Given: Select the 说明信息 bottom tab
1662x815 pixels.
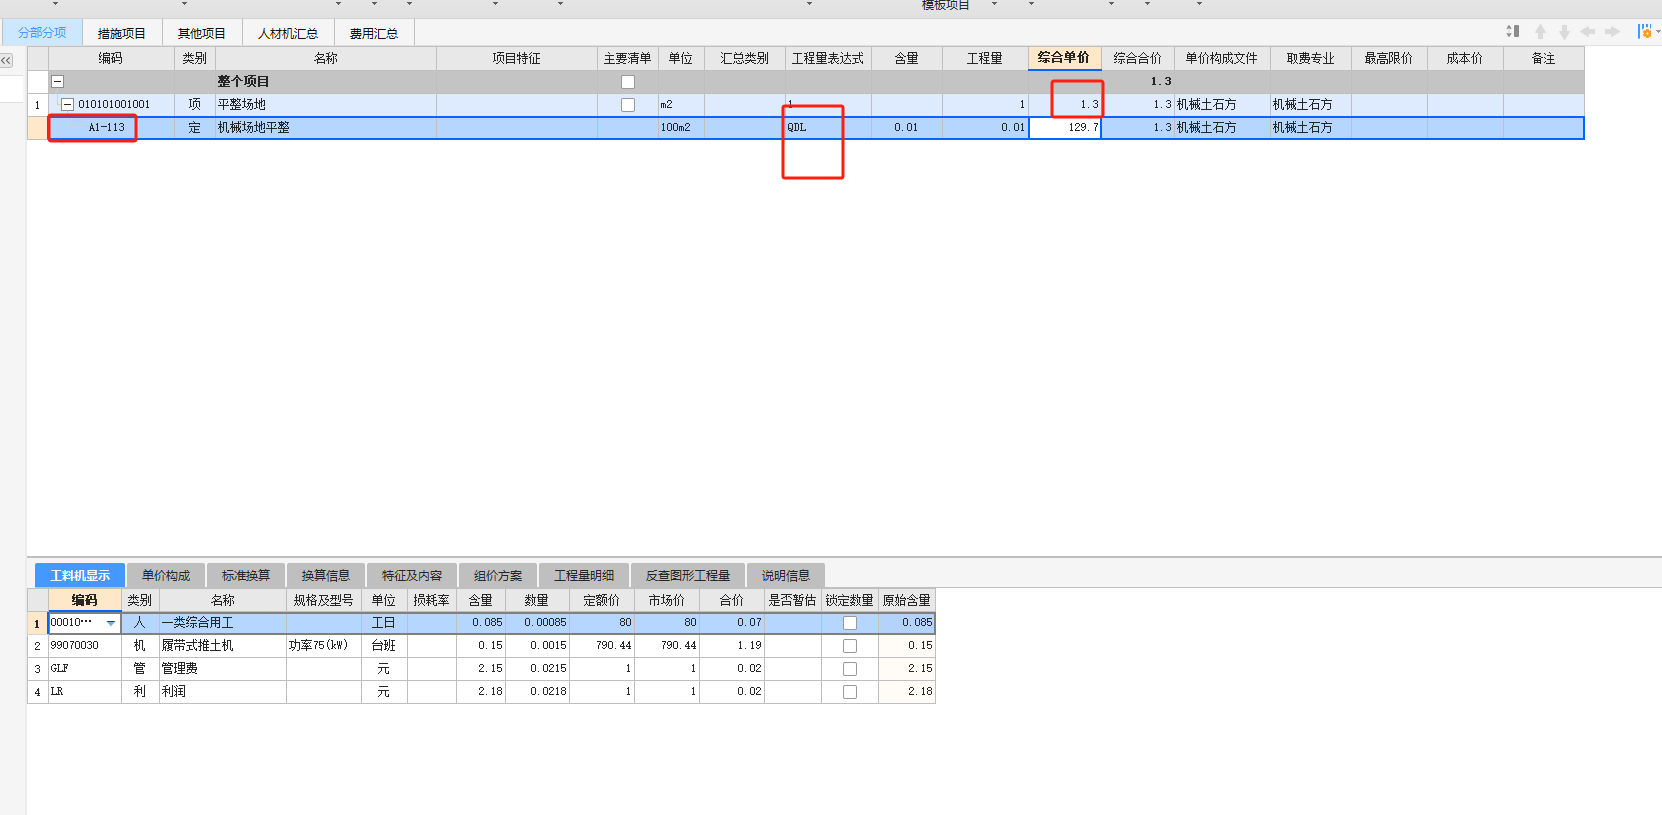Looking at the screenshot, I should [786, 576].
